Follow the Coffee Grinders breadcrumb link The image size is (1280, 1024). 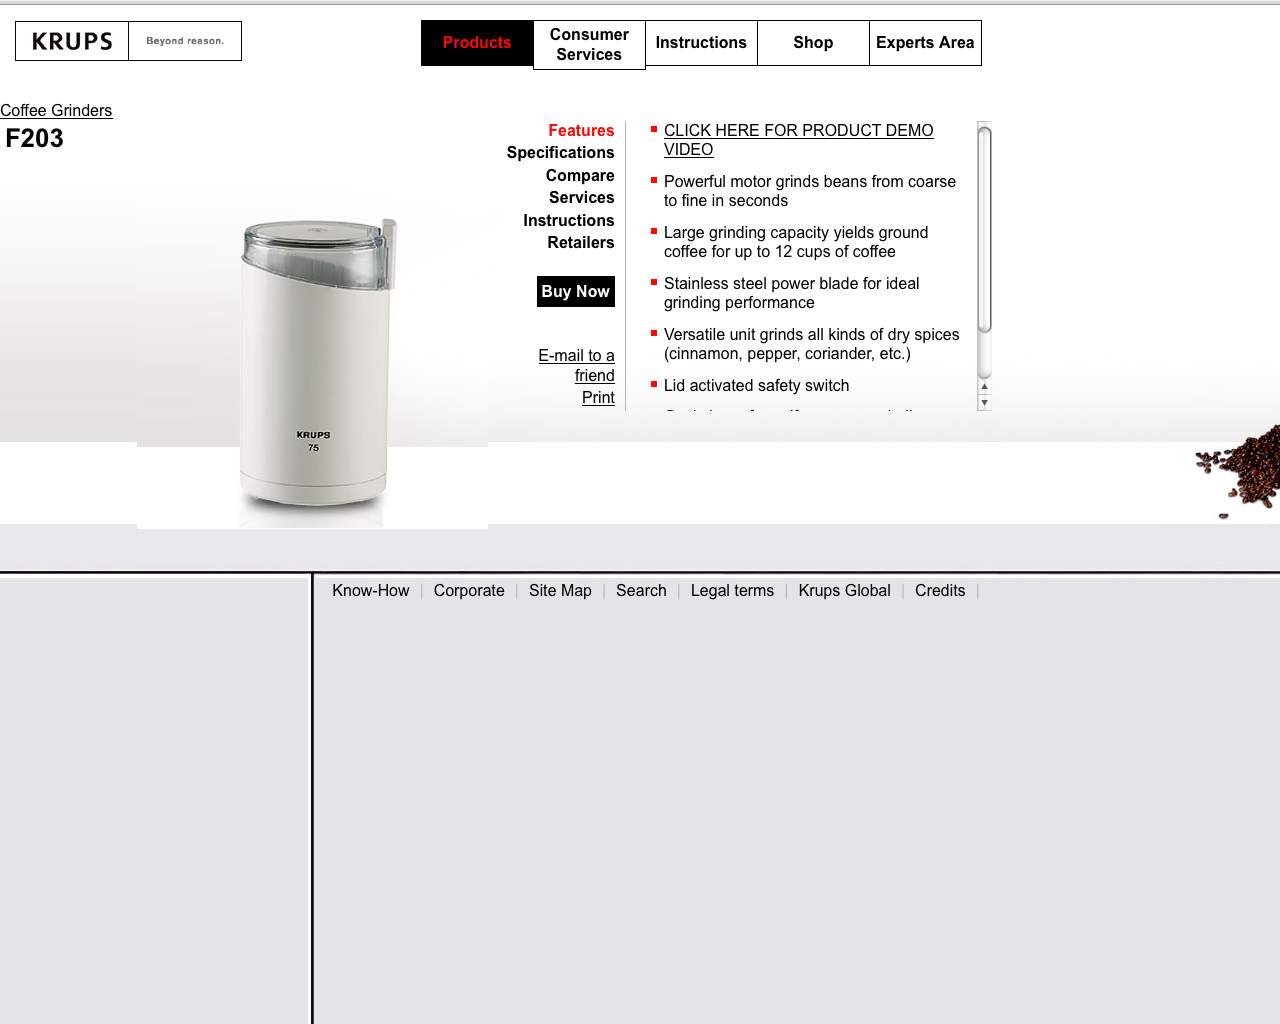pos(56,110)
